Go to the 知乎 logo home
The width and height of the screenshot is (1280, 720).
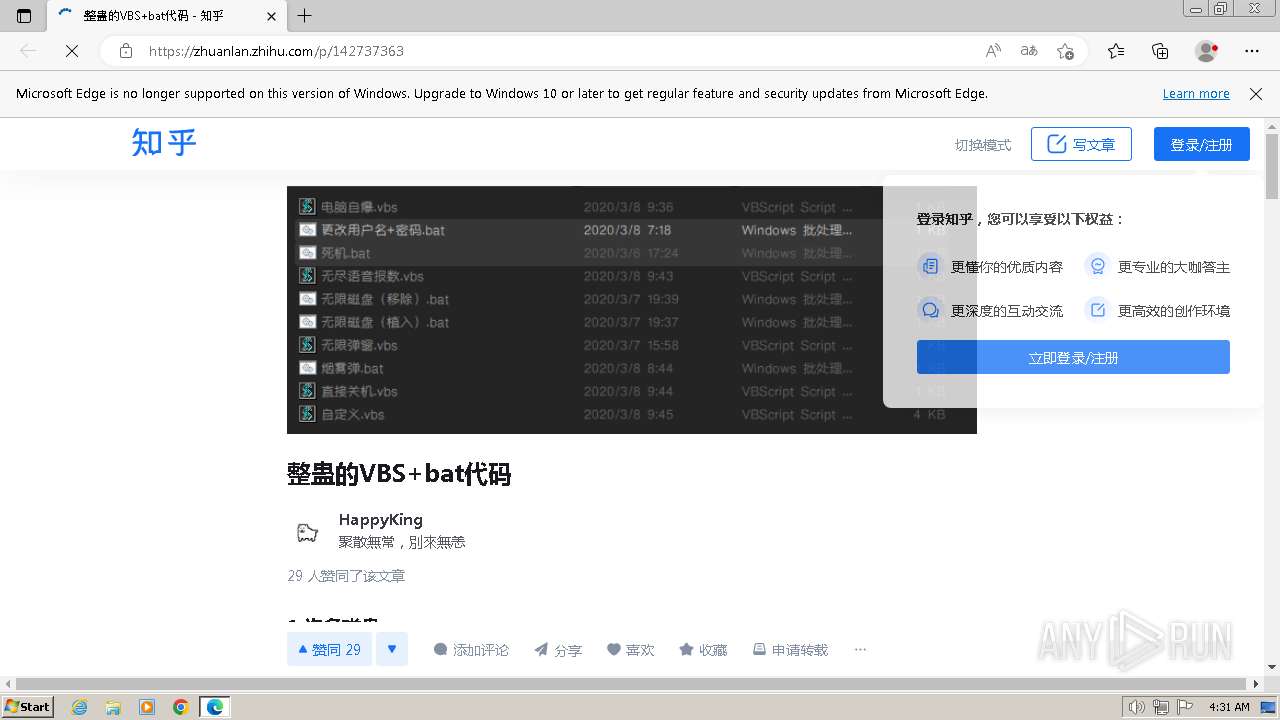[164, 143]
